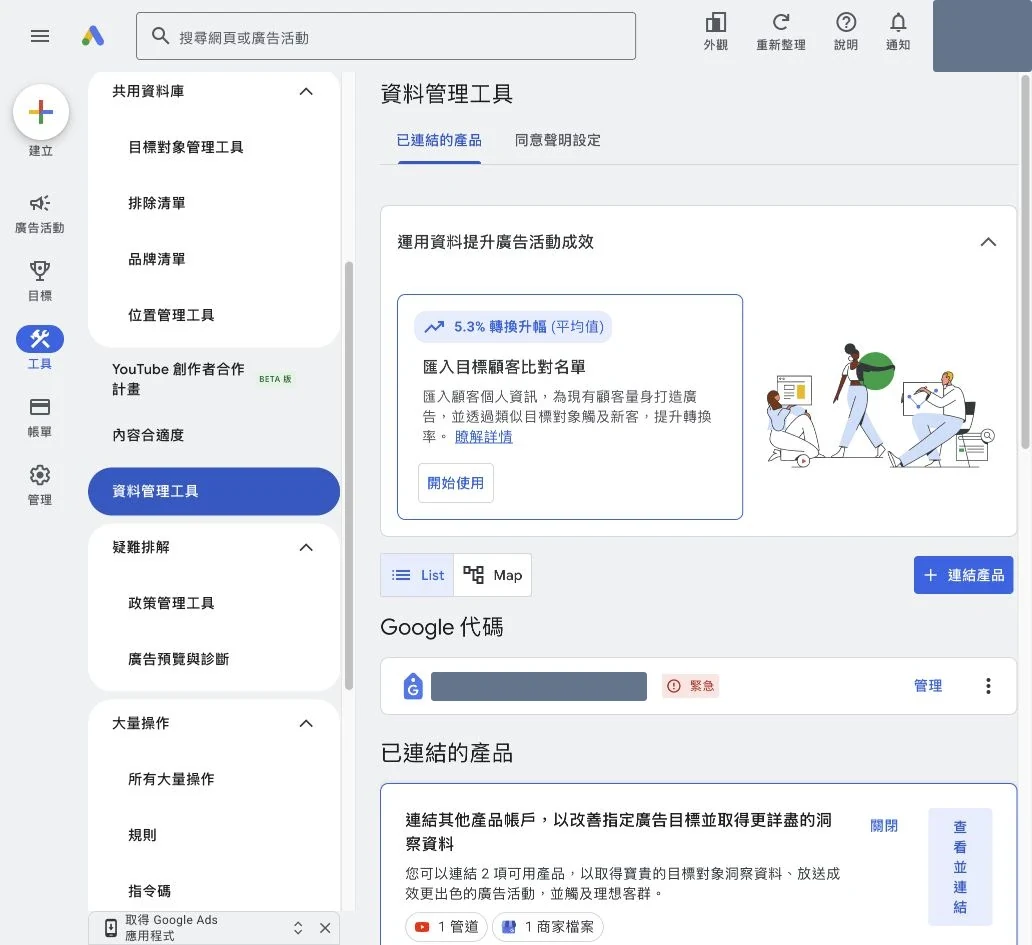Screen dimensions: 1032x945
Task: Click the 連結產品 button
Action: click(963, 575)
